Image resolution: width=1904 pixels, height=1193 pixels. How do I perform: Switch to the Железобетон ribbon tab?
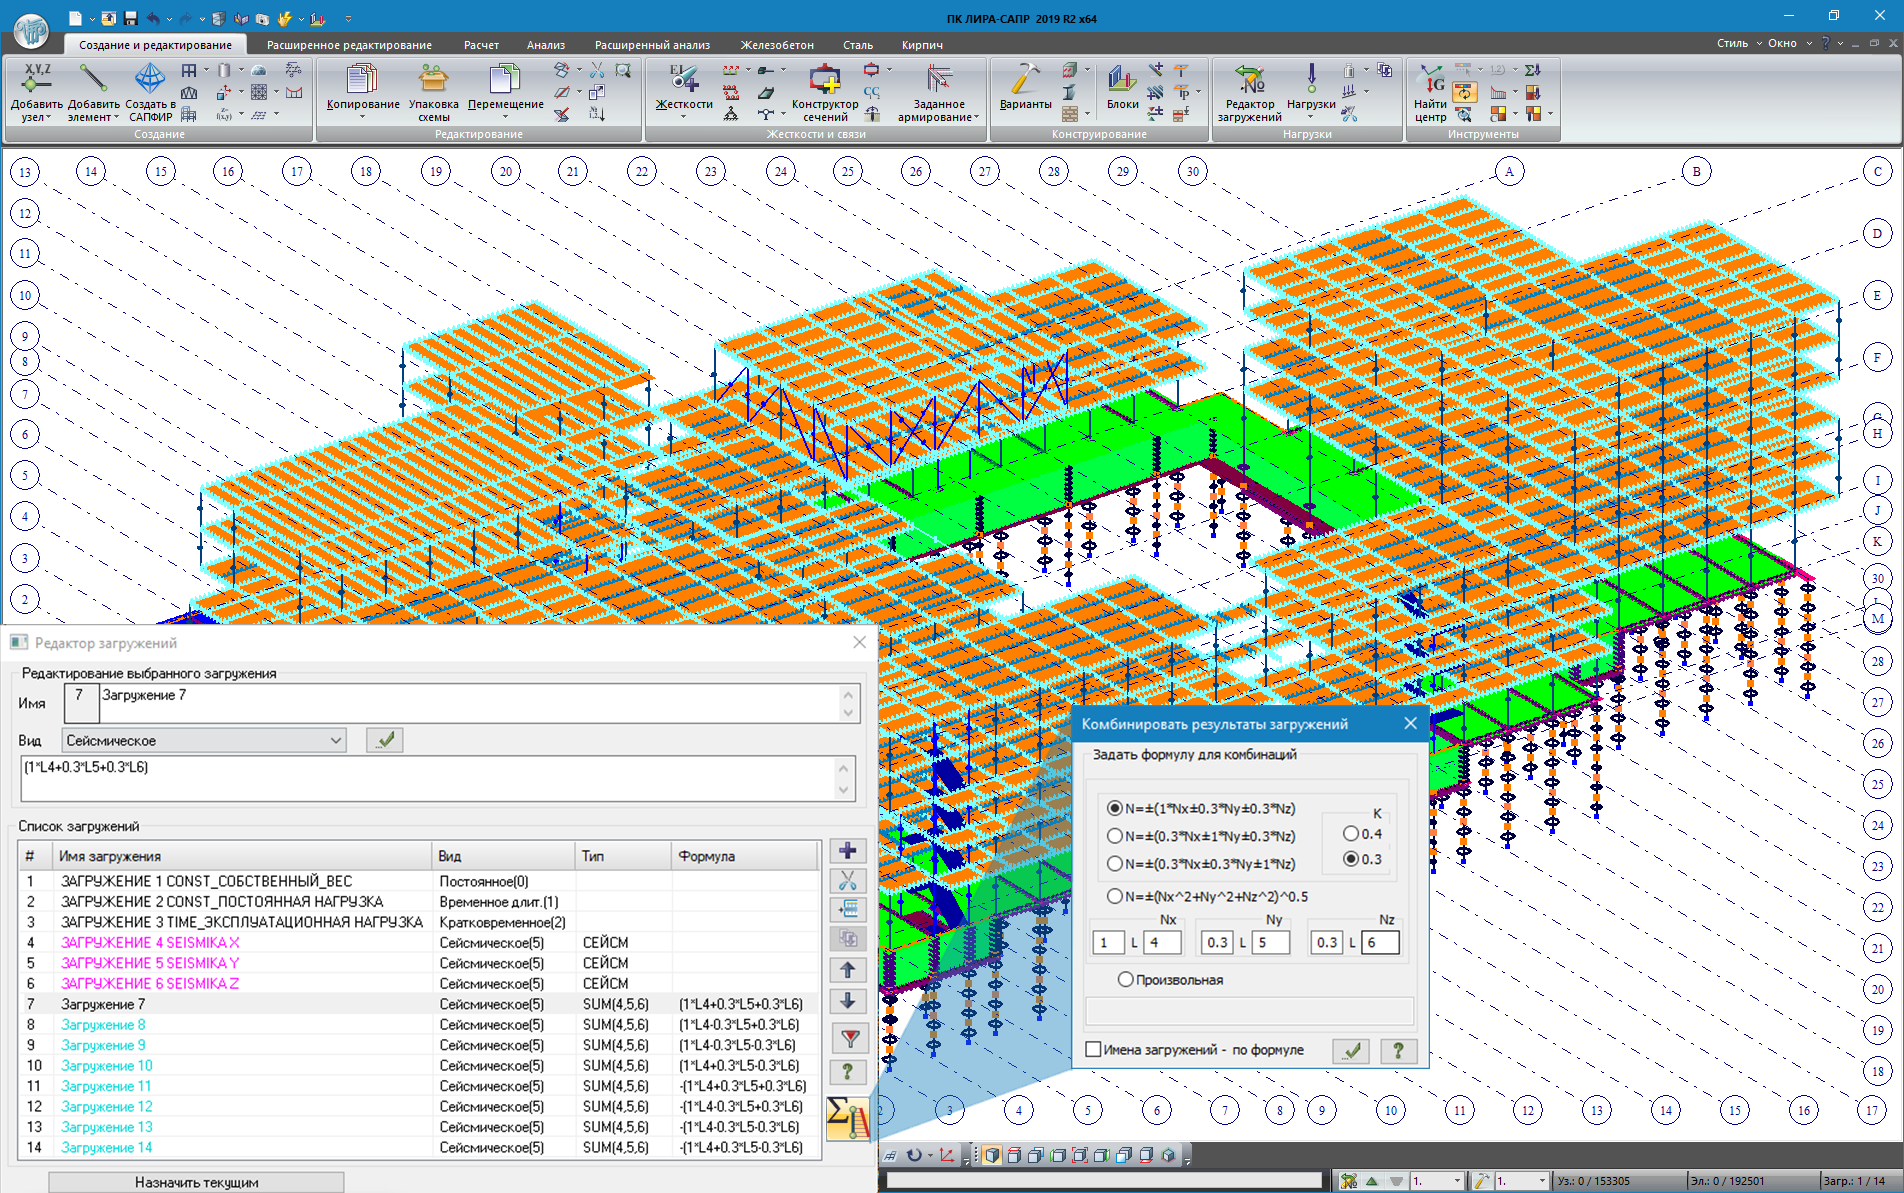[x=777, y=45]
